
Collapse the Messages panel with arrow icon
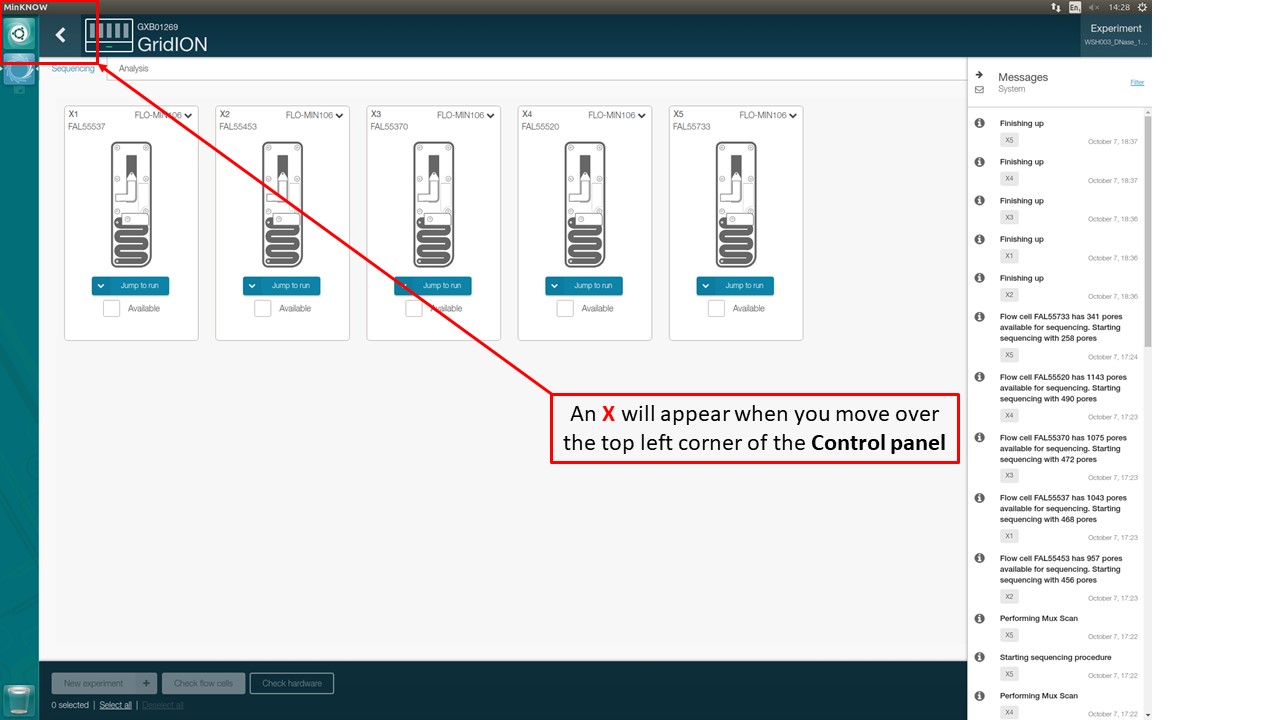coord(978,75)
